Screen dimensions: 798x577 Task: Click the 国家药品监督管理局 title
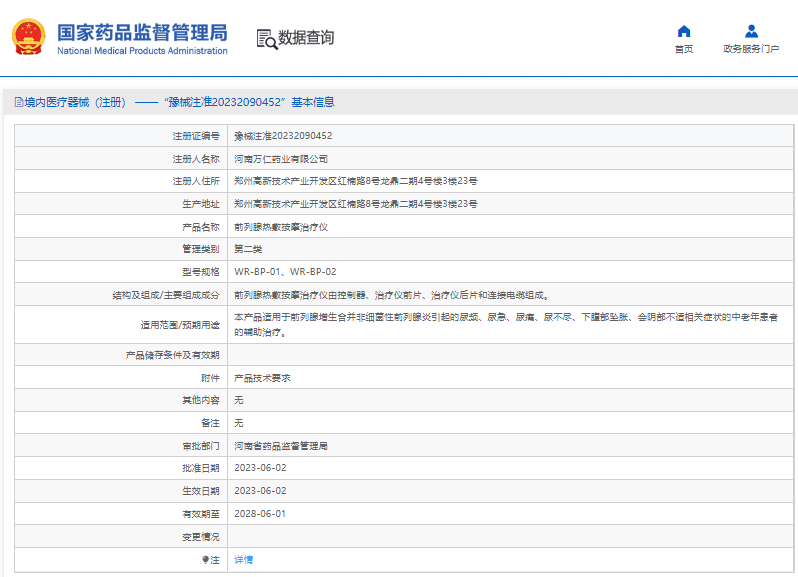click(142, 33)
